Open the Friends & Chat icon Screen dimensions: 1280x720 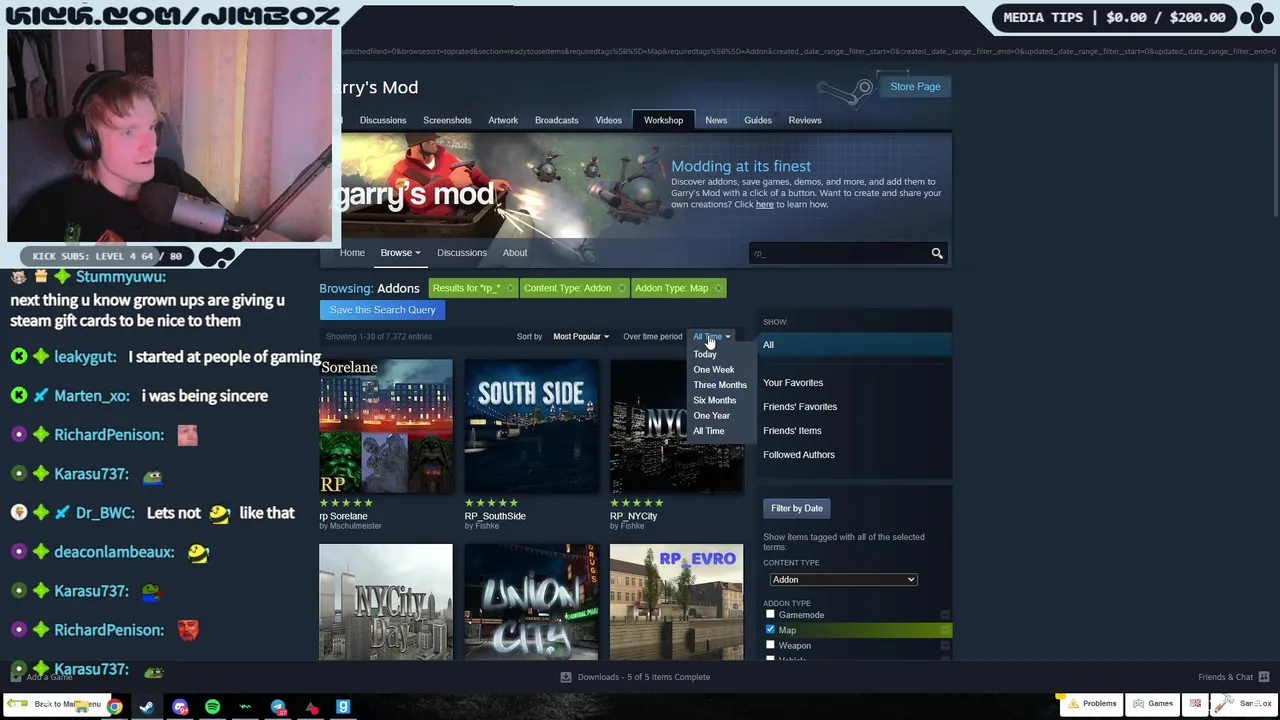click(1264, 677)
